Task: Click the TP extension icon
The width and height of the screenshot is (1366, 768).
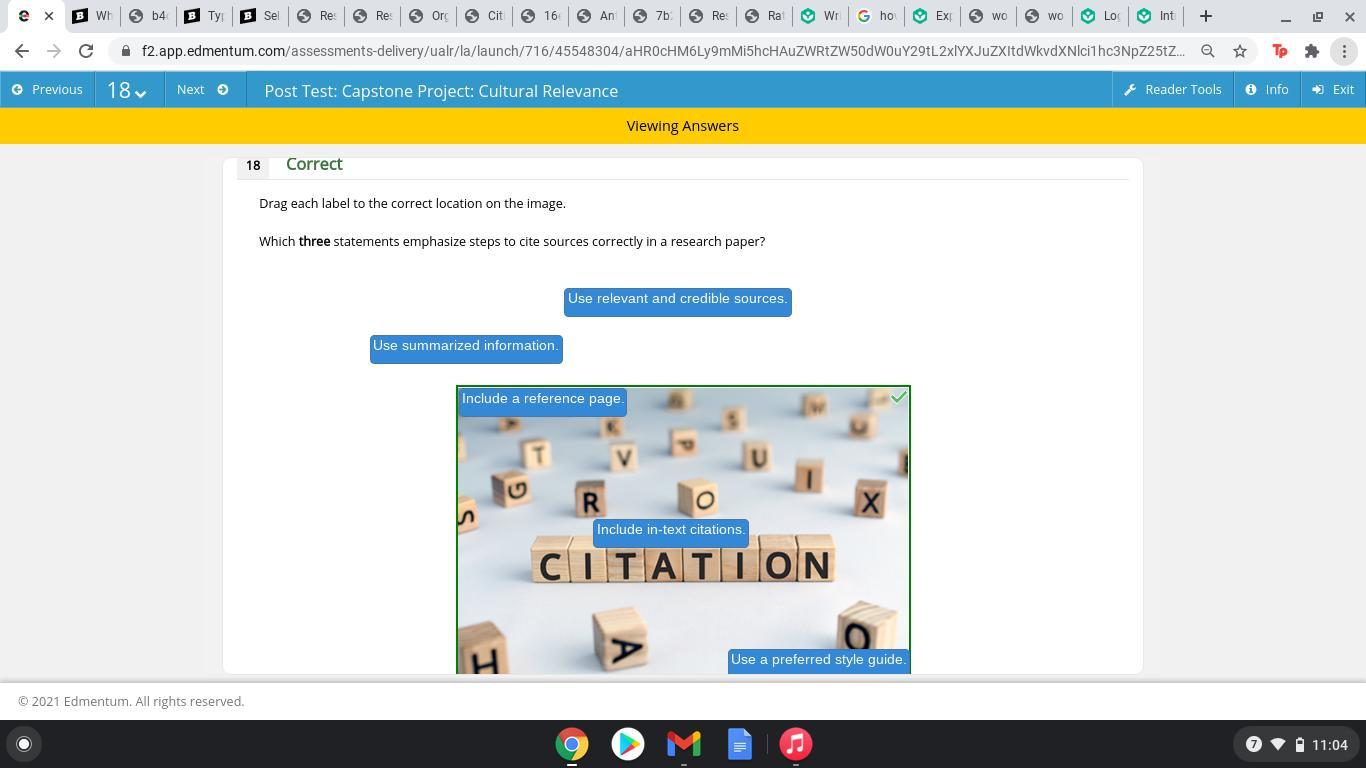Action: [1279, 51]
